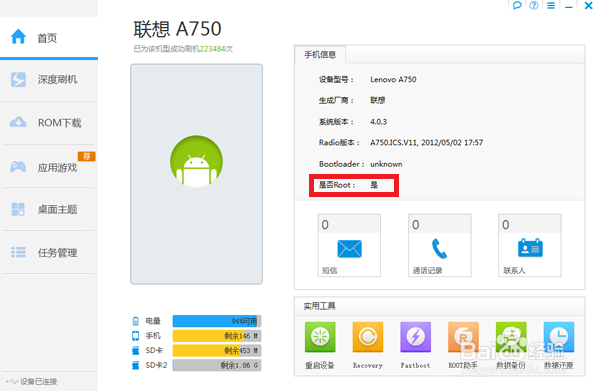Click the phone handset icon
The height and width of the screenshot is (391, 600).
click(x=439, y=249)
